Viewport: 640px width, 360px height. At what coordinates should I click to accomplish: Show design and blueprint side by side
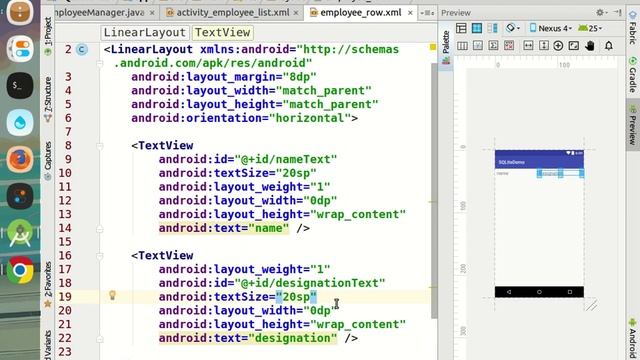coord(492,28)
